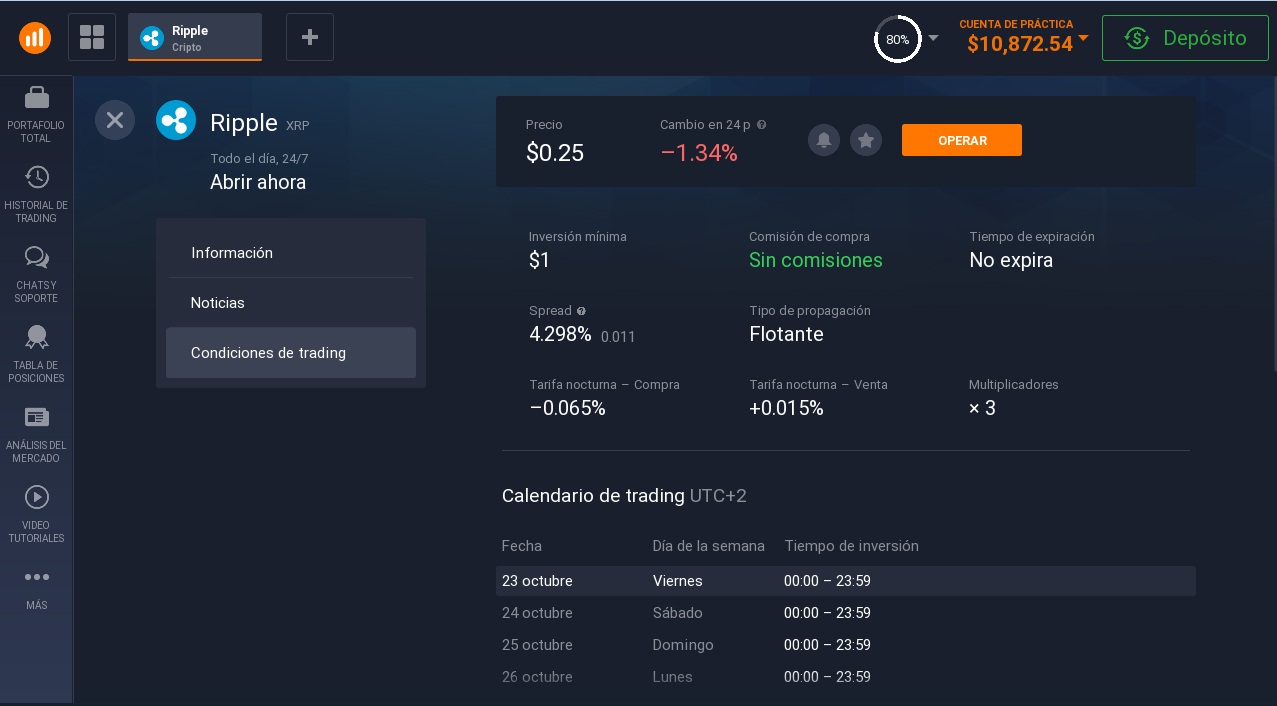The height and width of the screenshot is (706, 1277).
Task: Select the Noticias menu item
Action: point(291,303)
